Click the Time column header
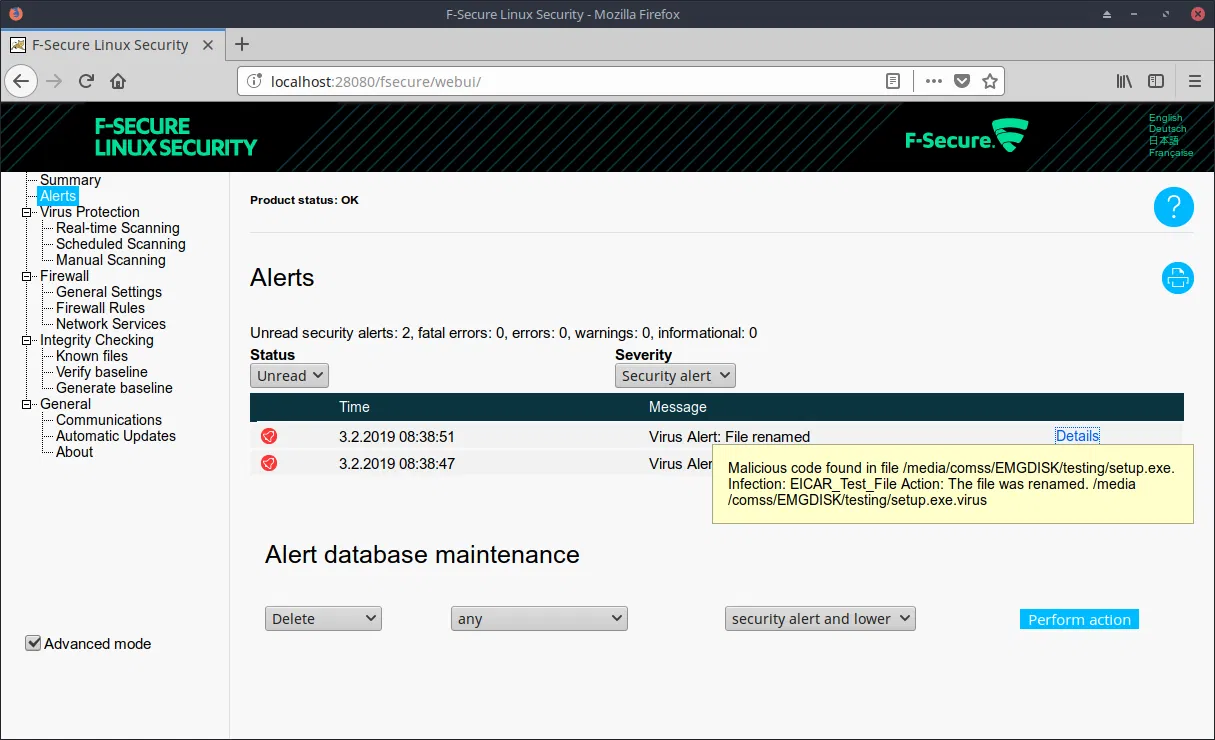 [354, 407]
